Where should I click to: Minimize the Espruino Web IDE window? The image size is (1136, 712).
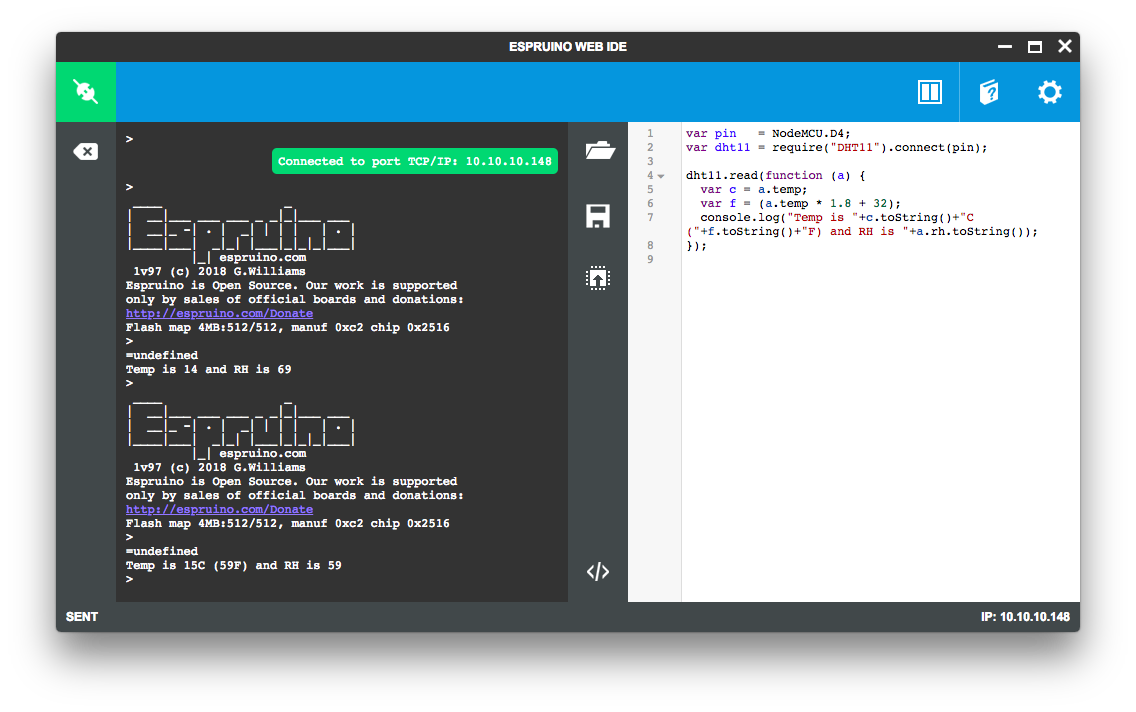[x=1005, y=46]
